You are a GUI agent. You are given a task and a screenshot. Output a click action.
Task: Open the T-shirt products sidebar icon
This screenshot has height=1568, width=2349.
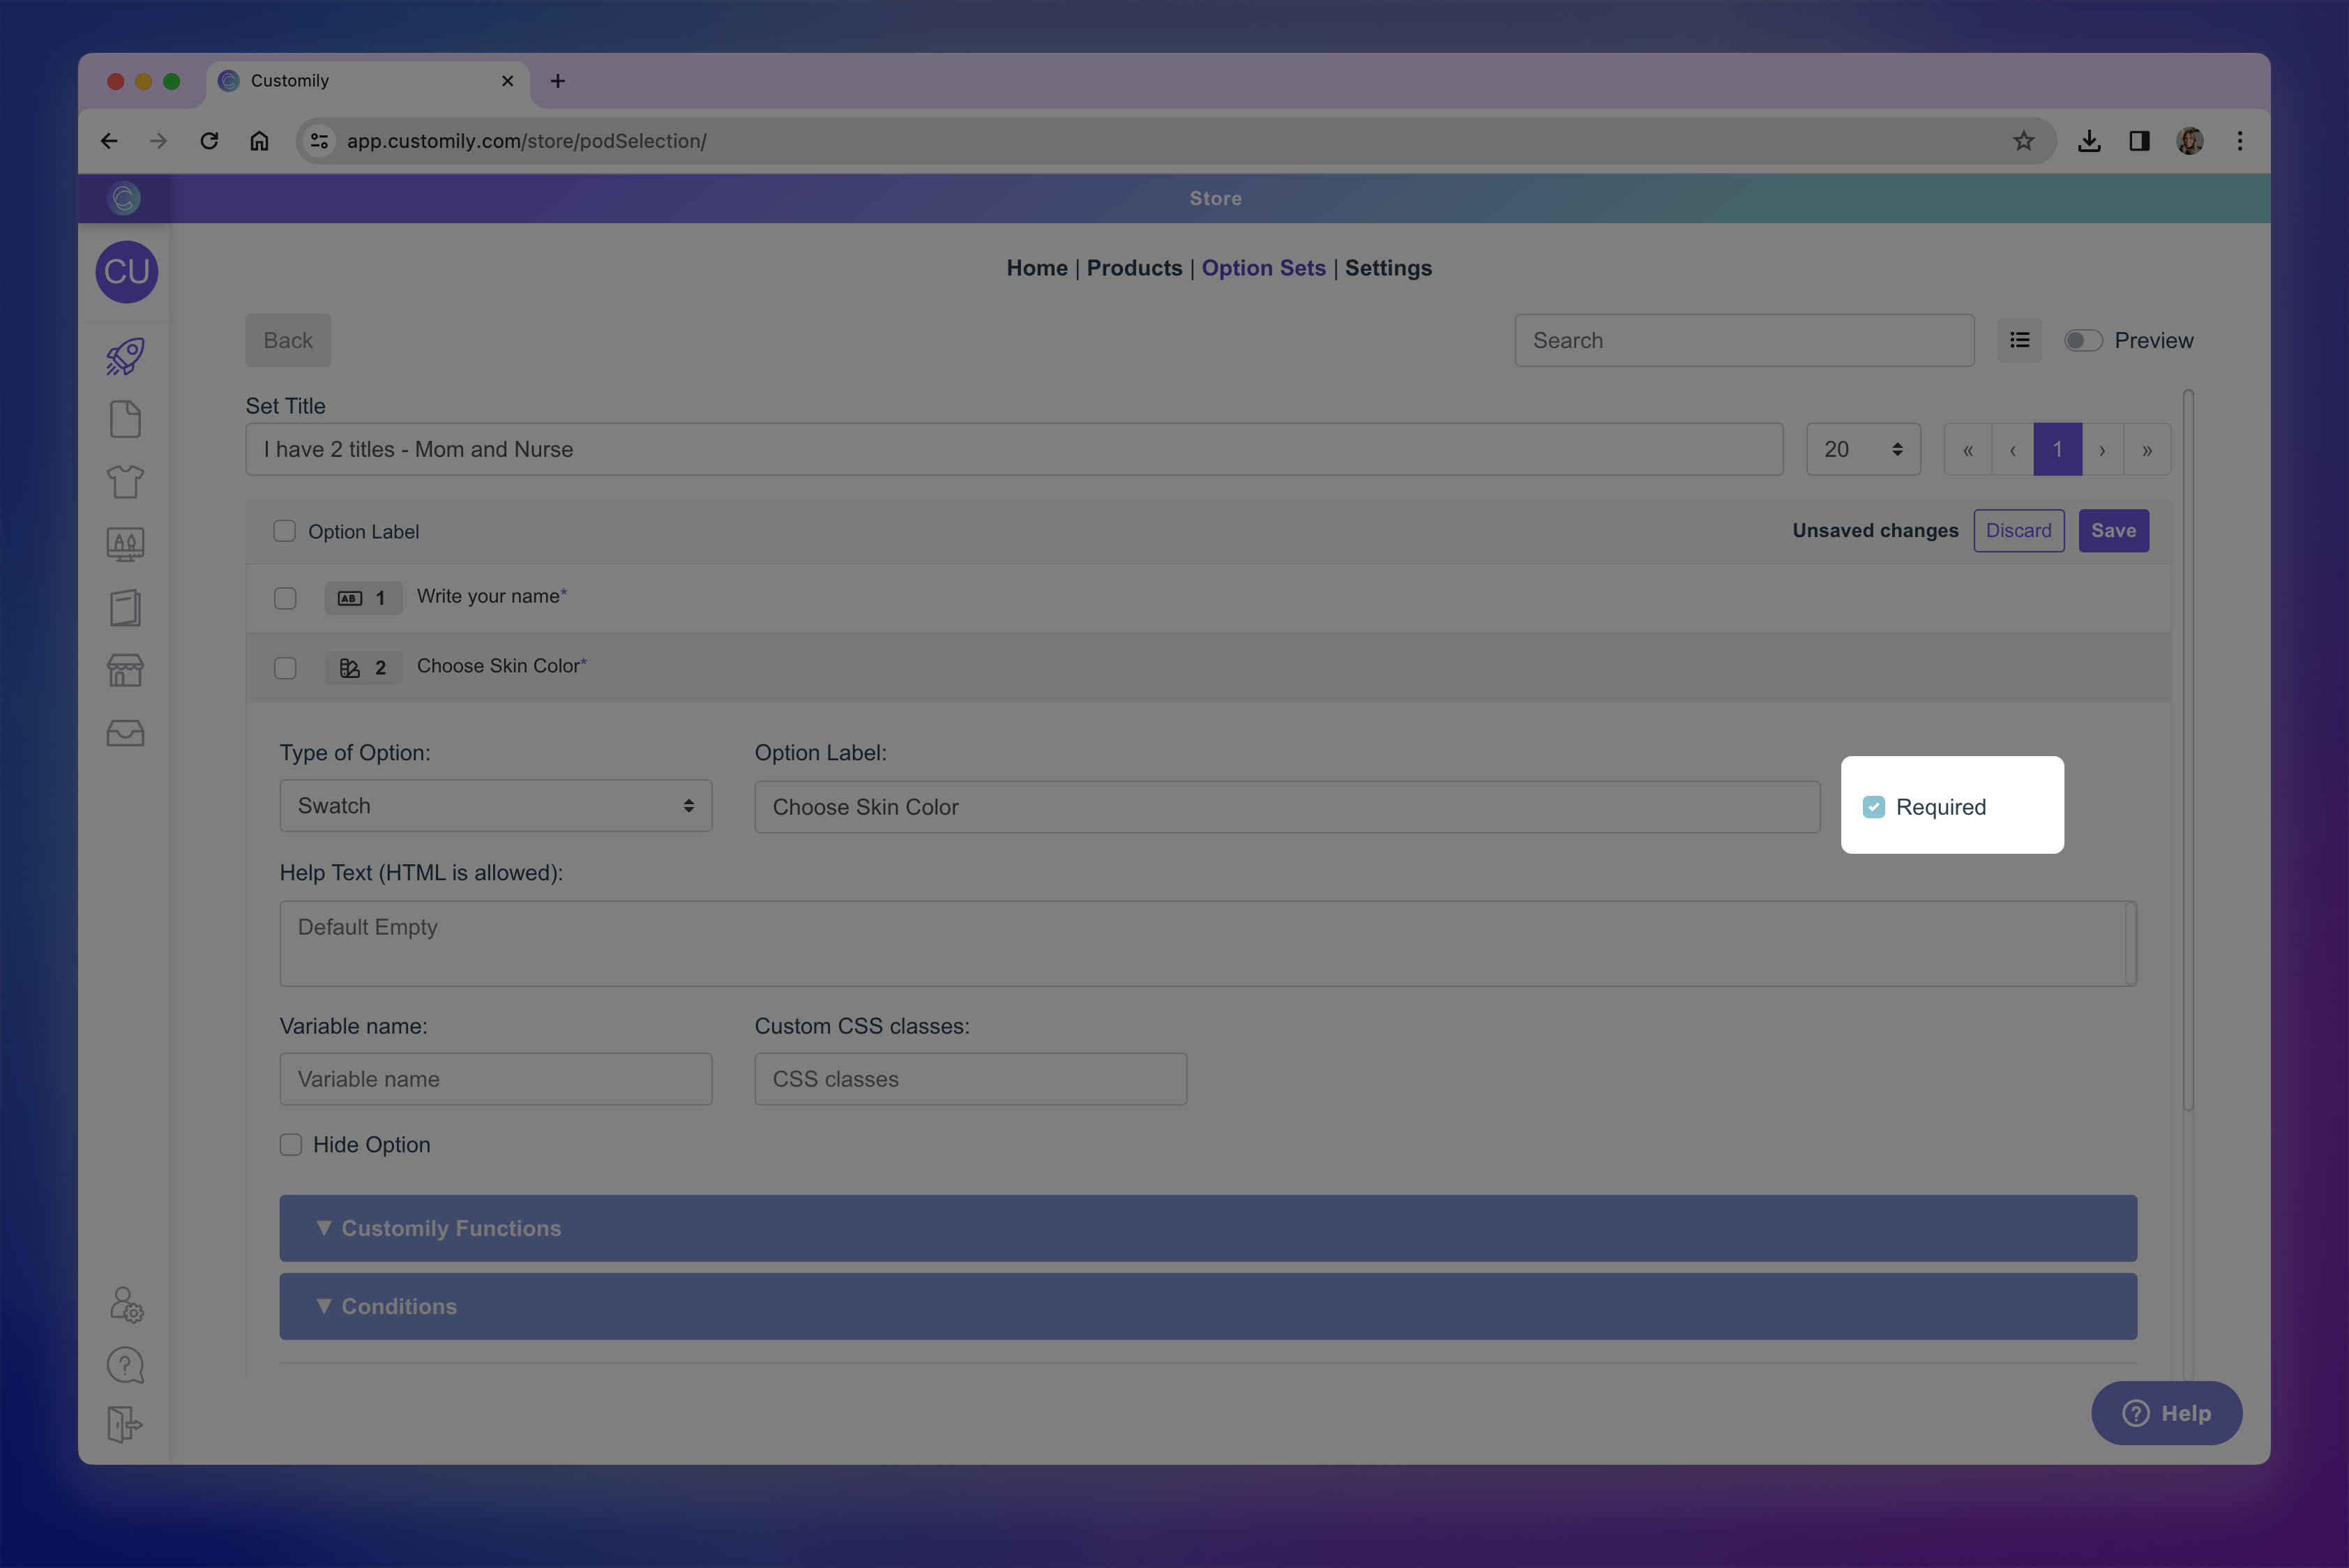125,482
